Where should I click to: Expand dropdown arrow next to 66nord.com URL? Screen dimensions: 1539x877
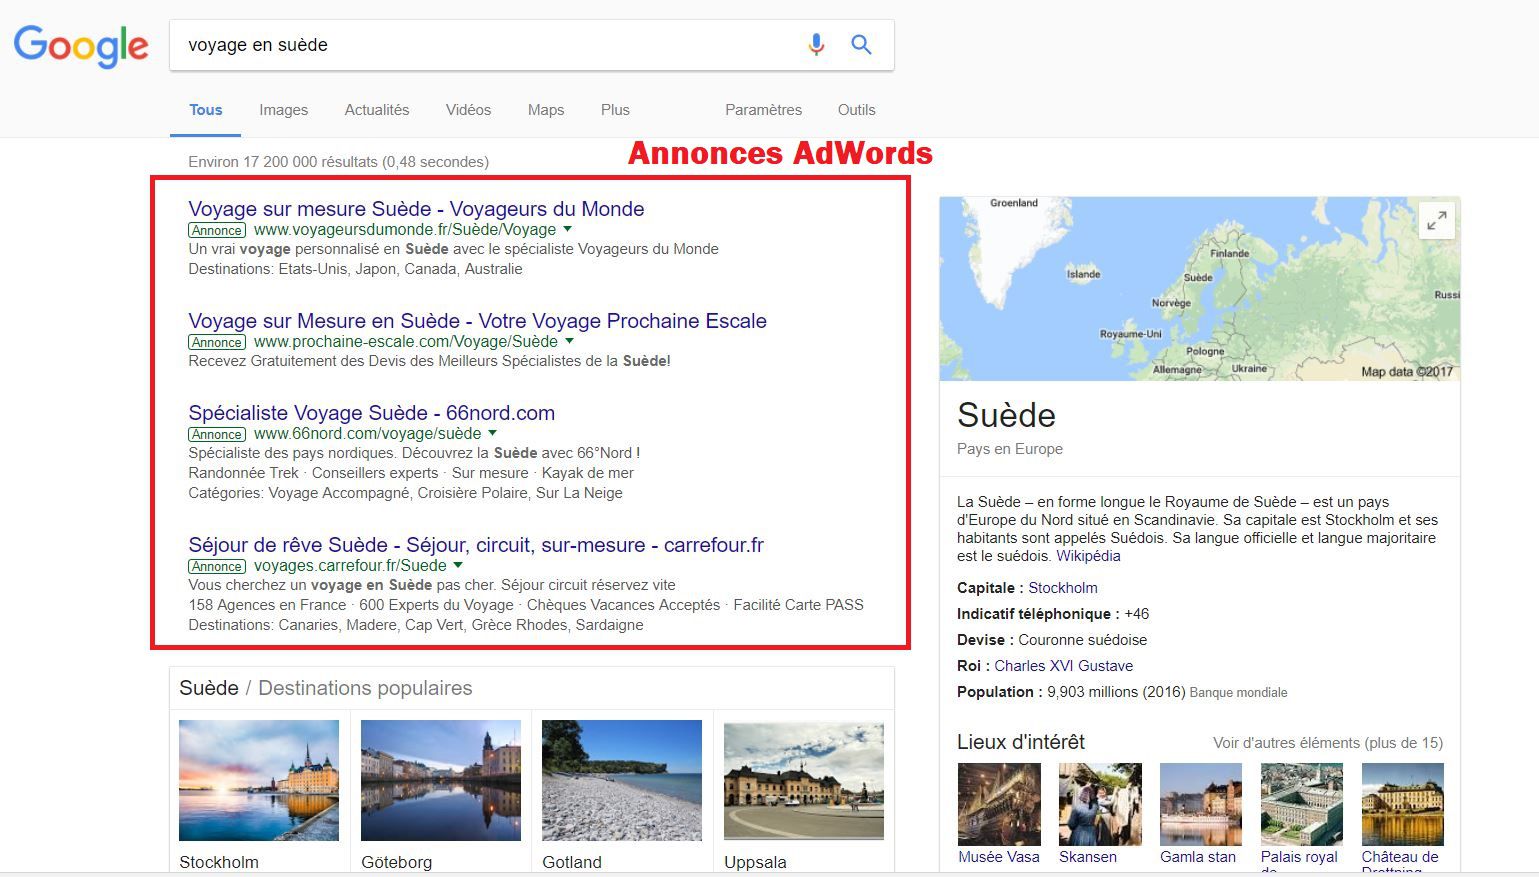pos(492,433)
